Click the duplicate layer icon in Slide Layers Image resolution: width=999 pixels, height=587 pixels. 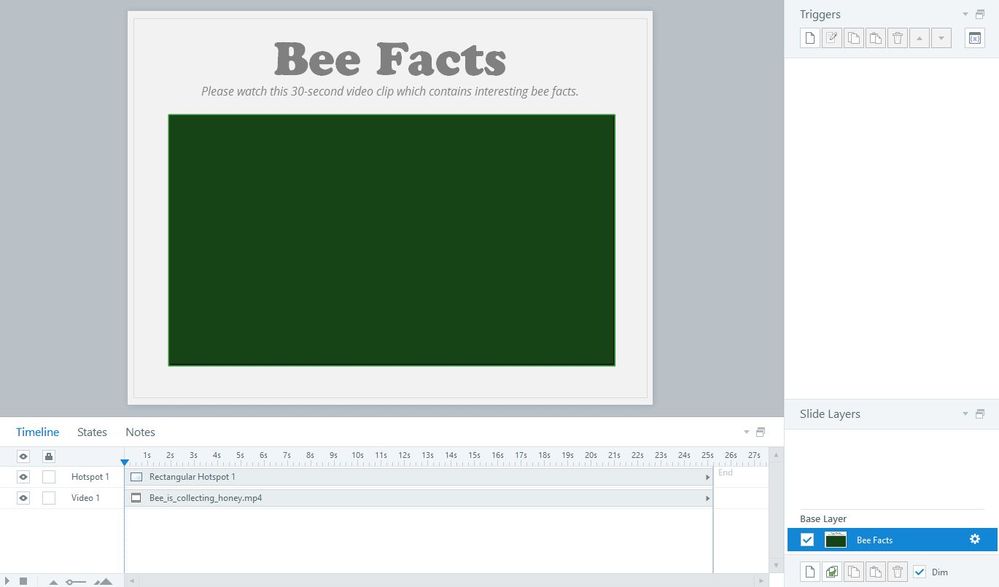(x=832, y=572)
